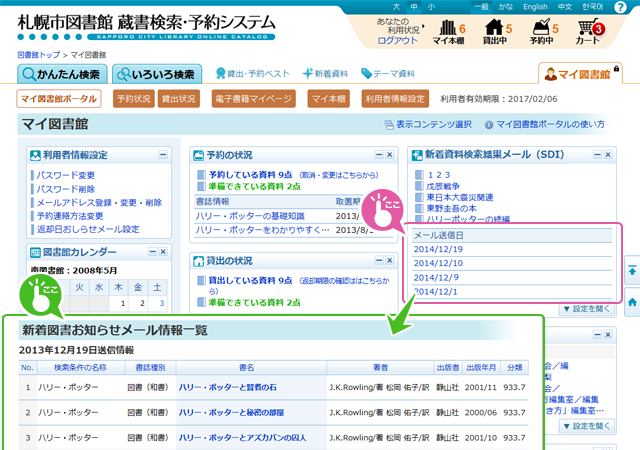Switch language to English

coord(535,7)
